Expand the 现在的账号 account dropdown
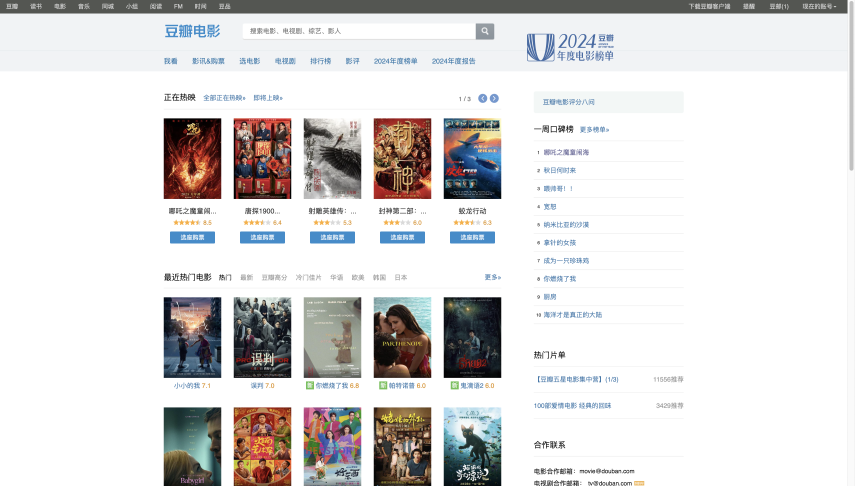This screenshot has height=486, width=855. 819,6
